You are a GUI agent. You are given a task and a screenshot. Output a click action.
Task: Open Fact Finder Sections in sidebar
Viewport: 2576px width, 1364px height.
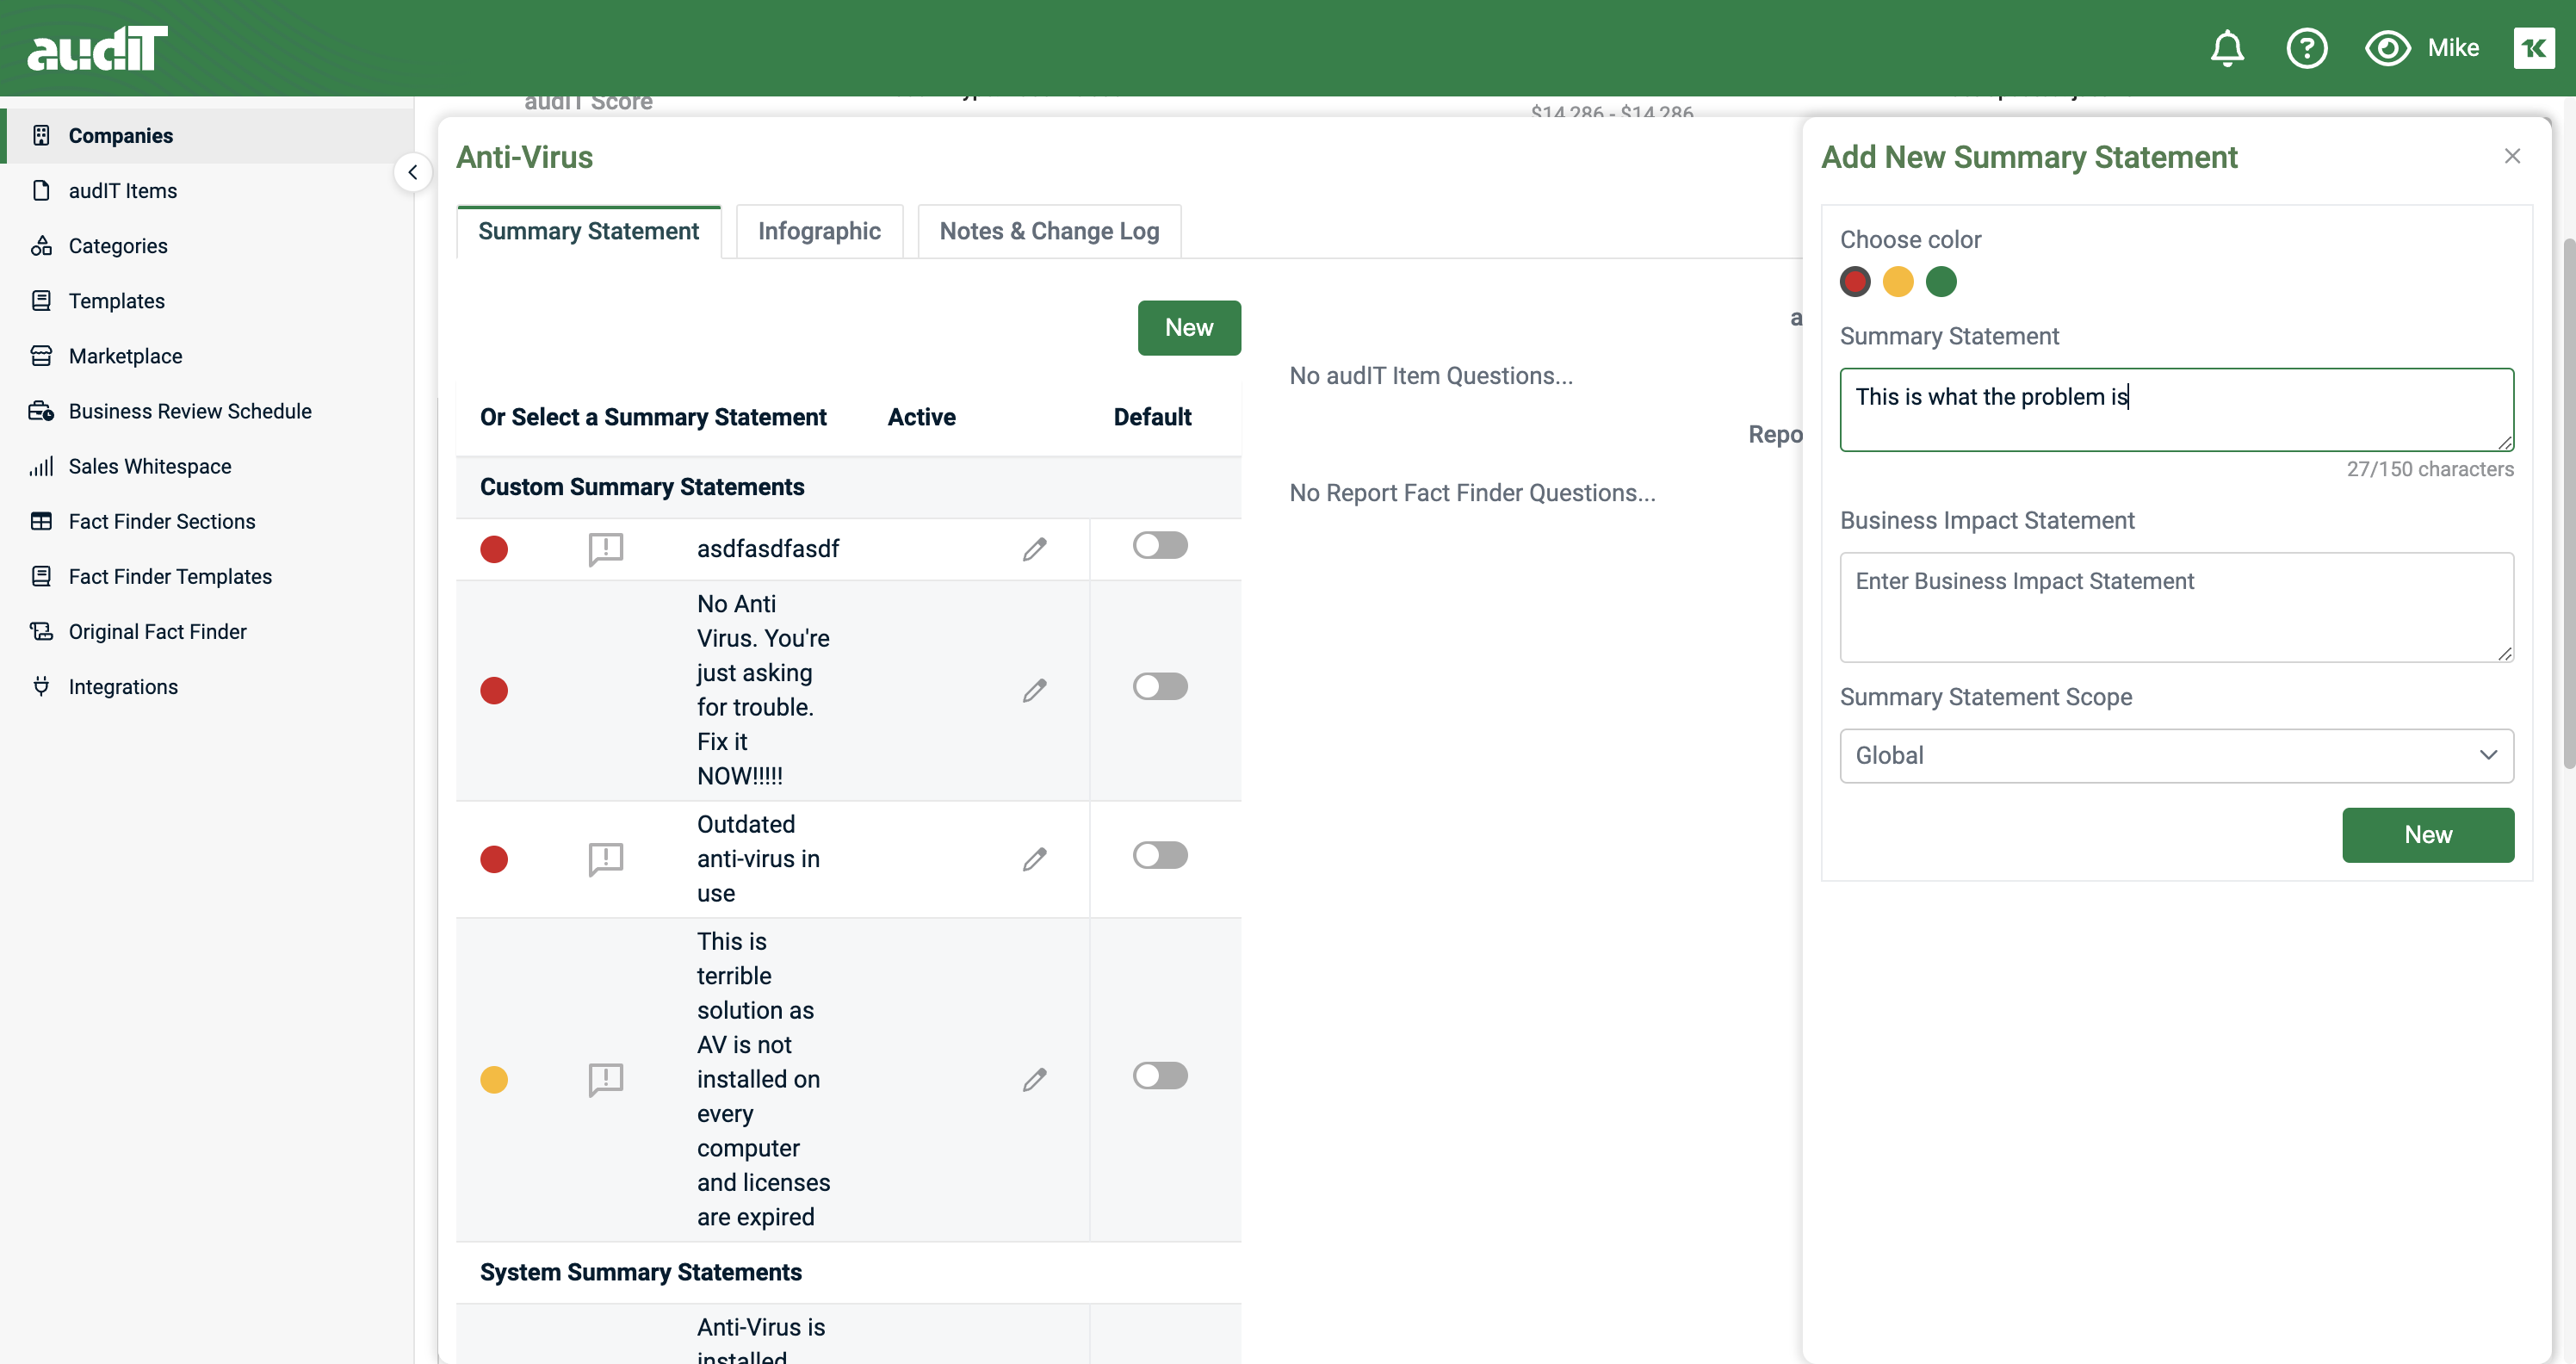click(207, 520)
